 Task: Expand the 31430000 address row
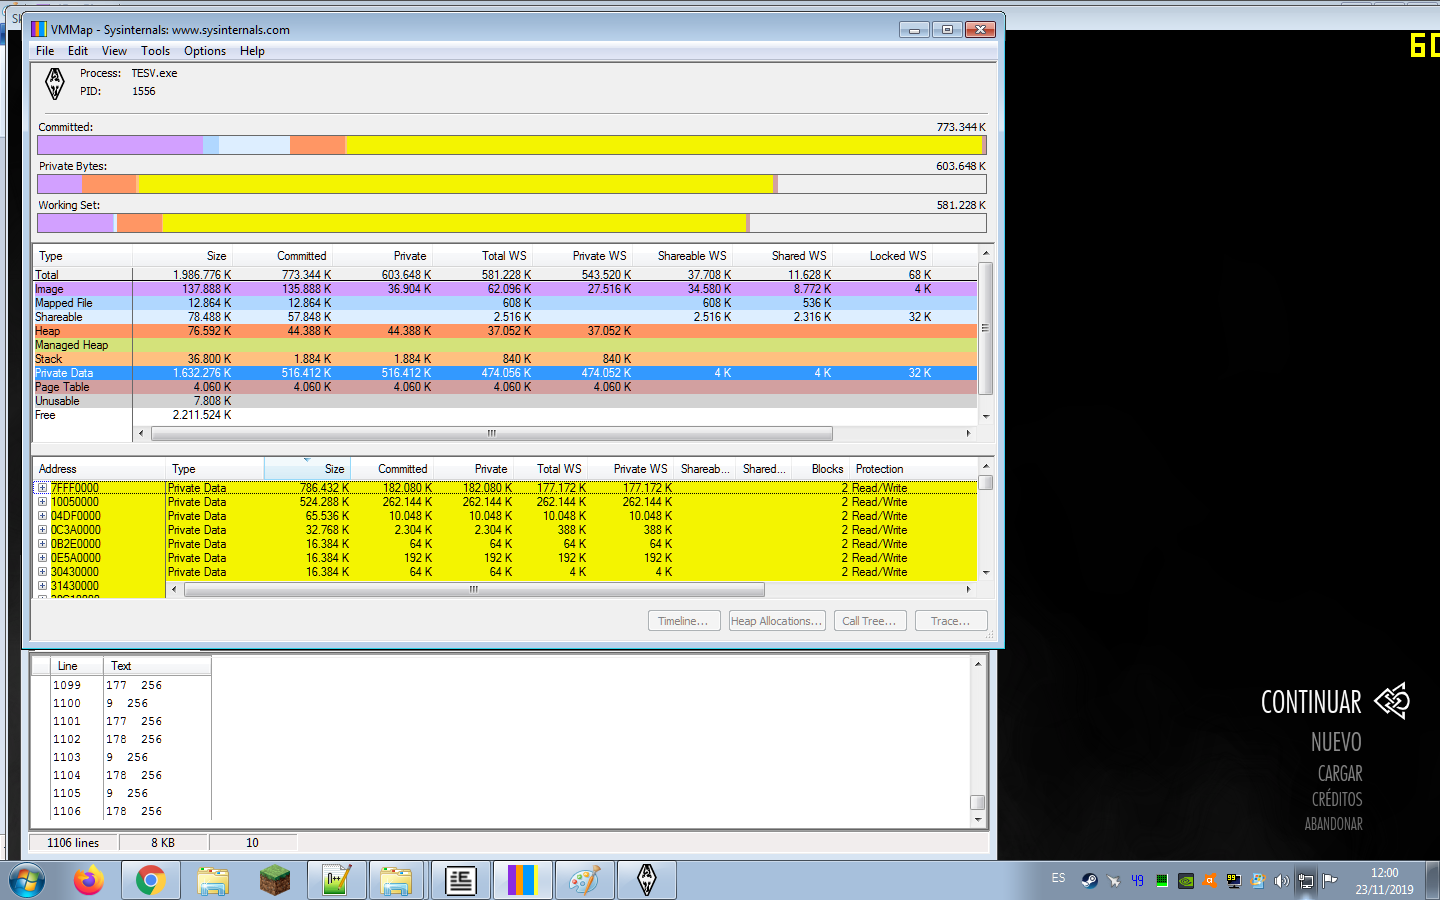click(x=42, y=586)
